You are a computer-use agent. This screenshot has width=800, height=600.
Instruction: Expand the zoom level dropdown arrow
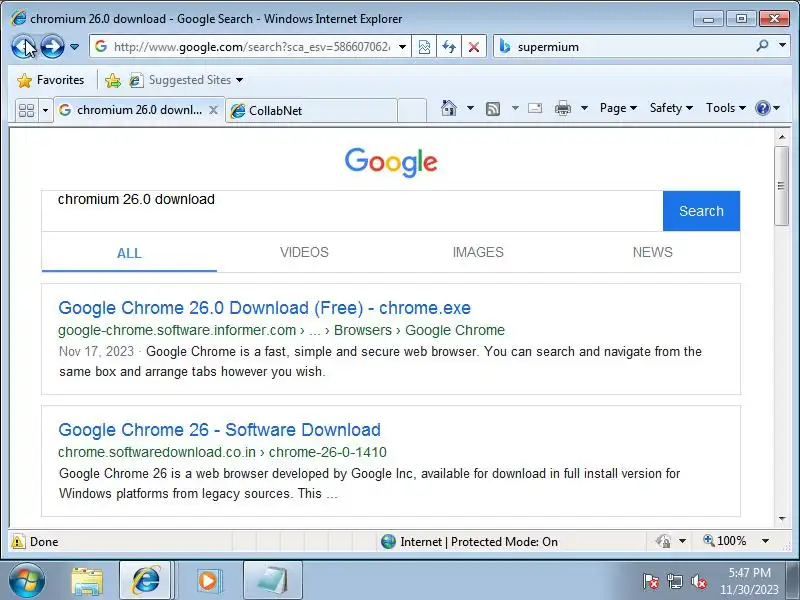click(x=765, y=541)
